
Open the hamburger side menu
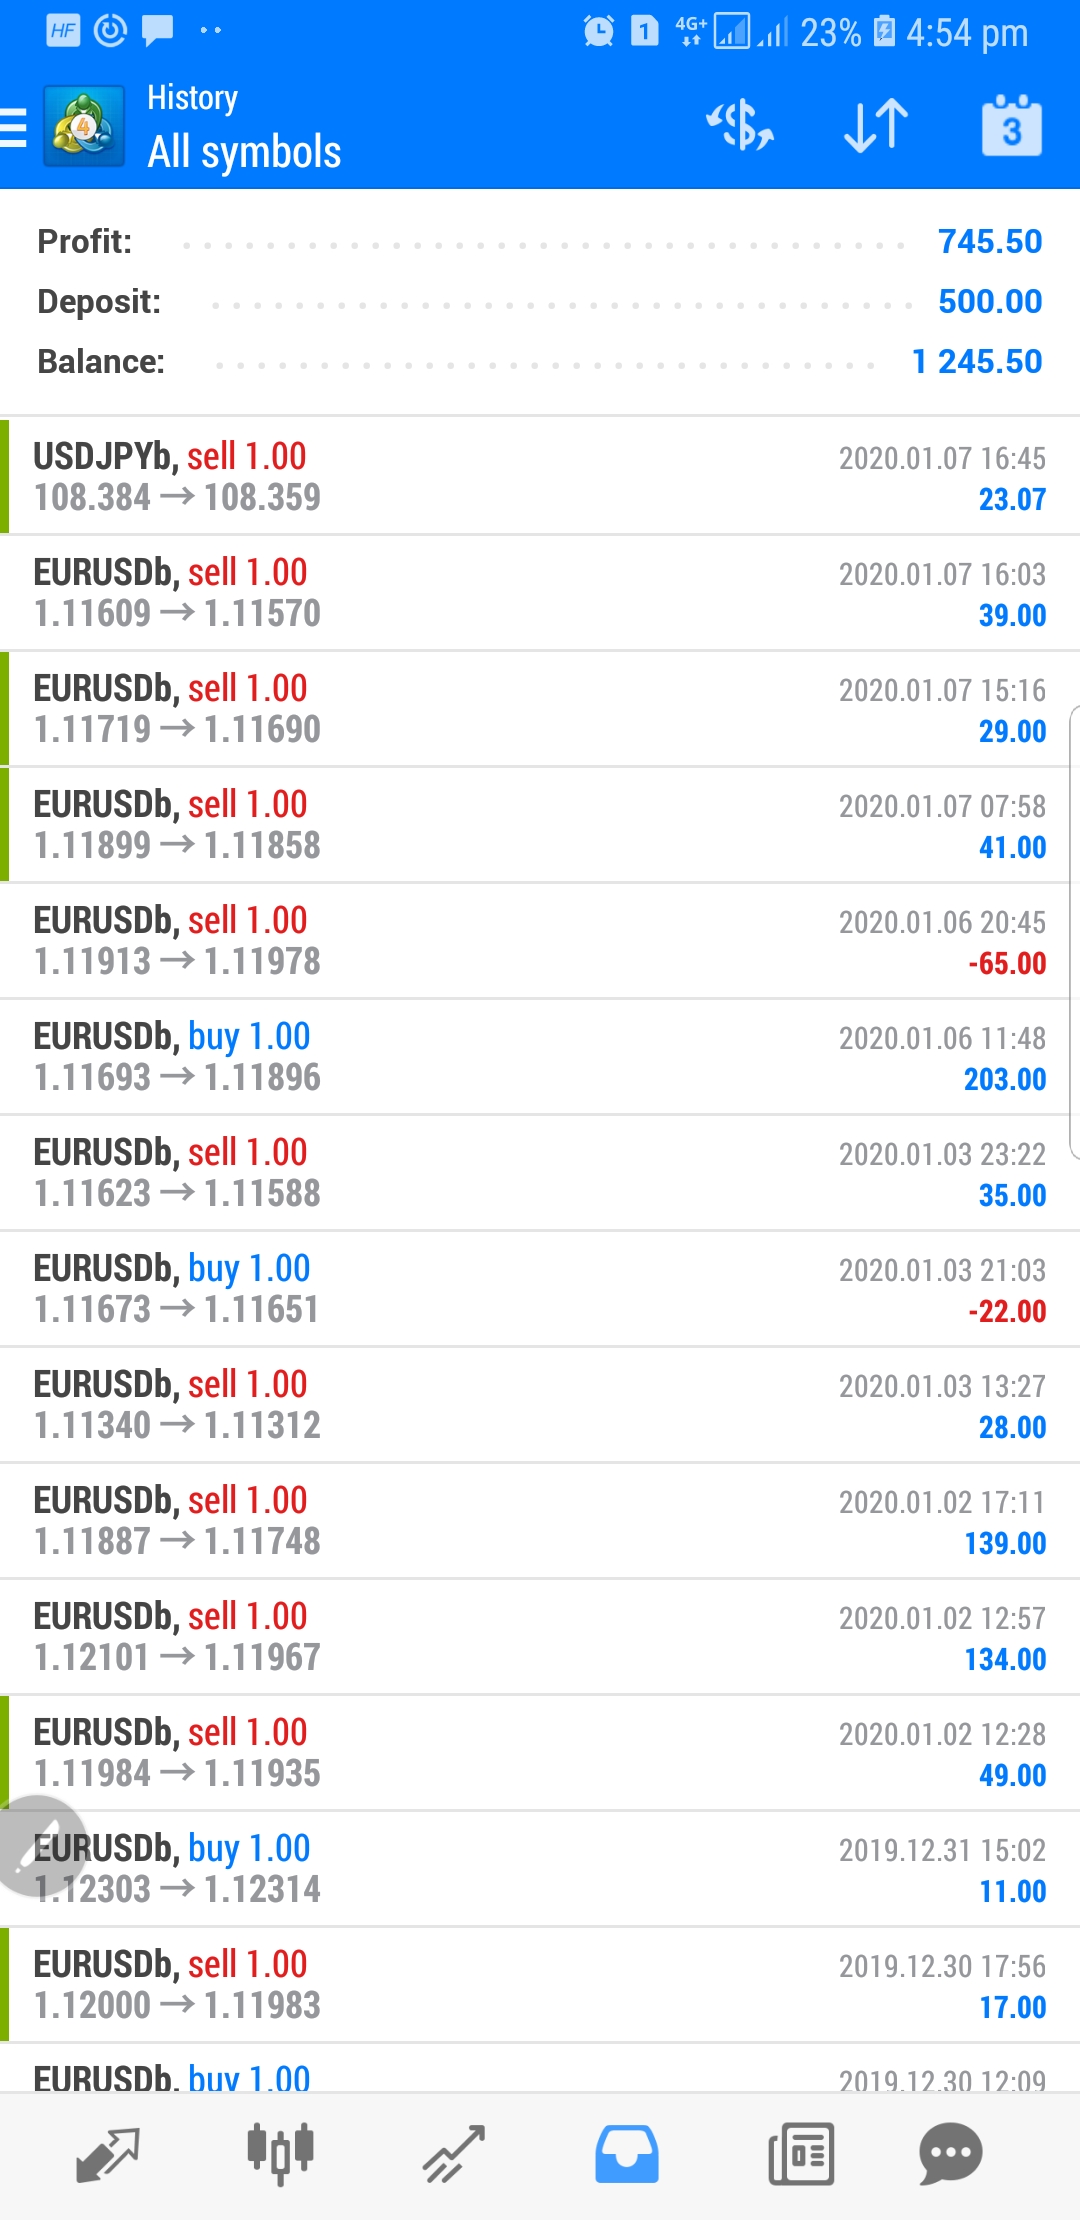(x=14, y=128)
